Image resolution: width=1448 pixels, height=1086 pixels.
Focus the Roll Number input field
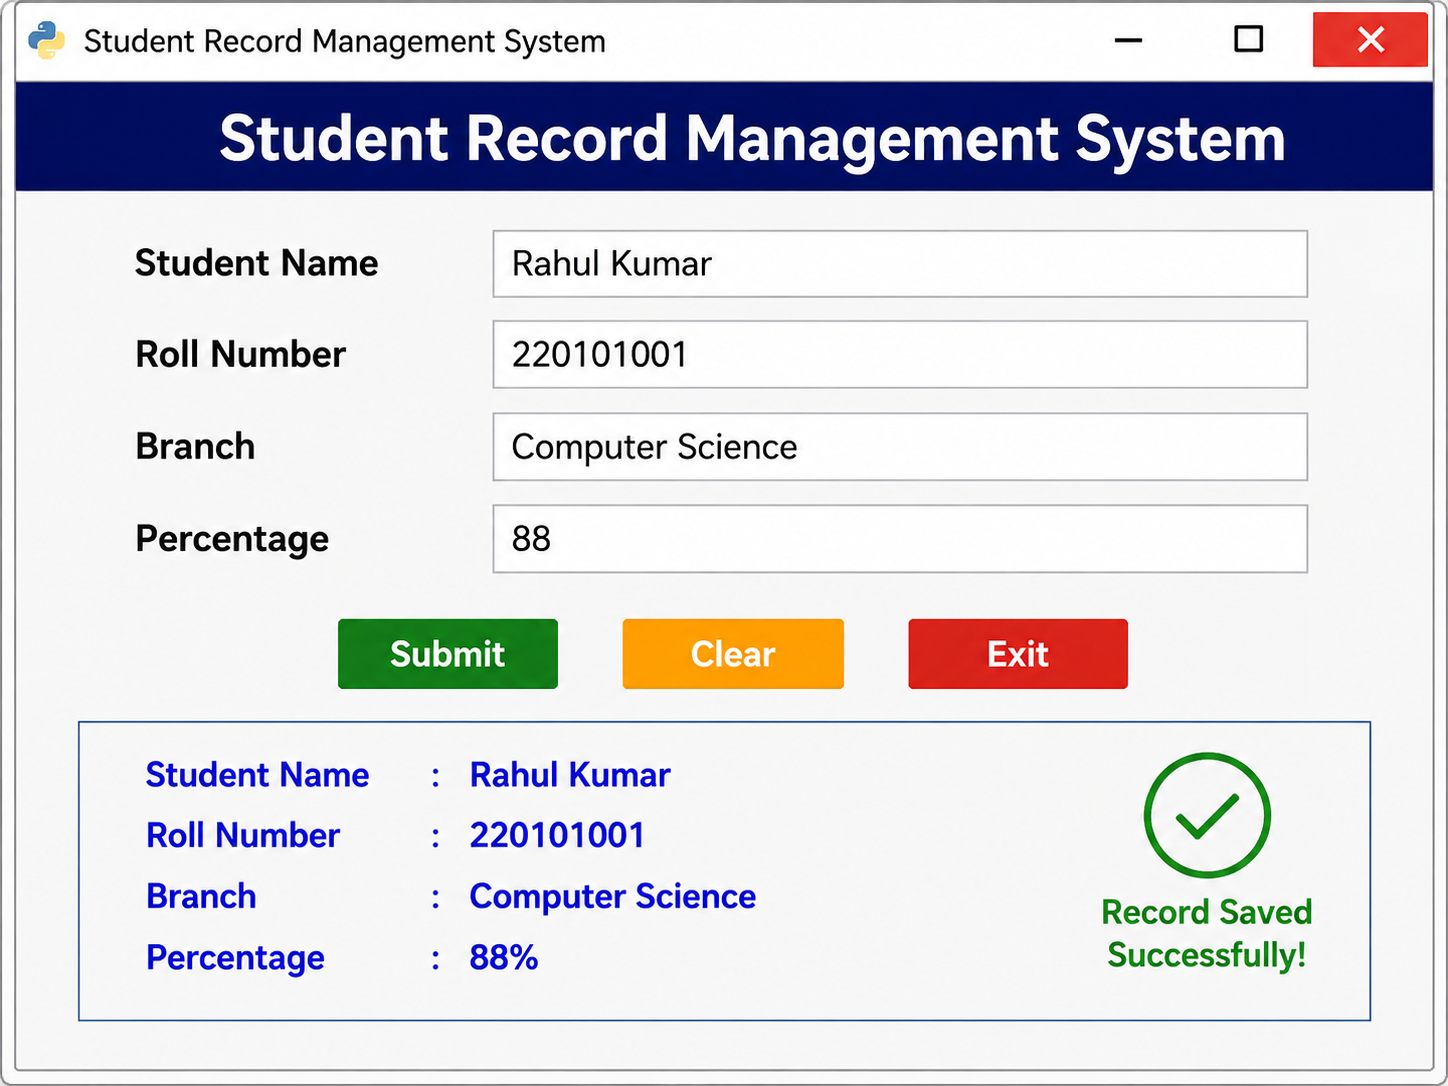900,354
